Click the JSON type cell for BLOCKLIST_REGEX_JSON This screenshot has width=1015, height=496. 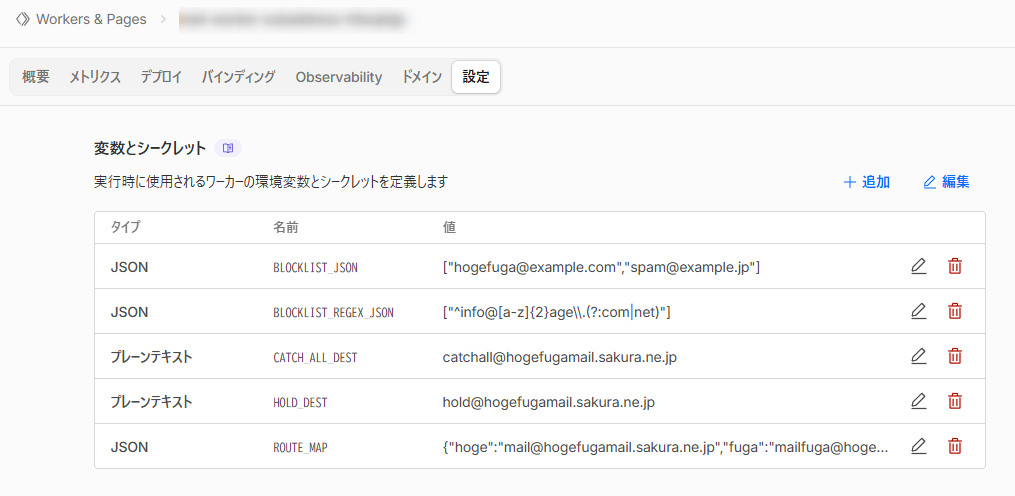coord(129,312)
